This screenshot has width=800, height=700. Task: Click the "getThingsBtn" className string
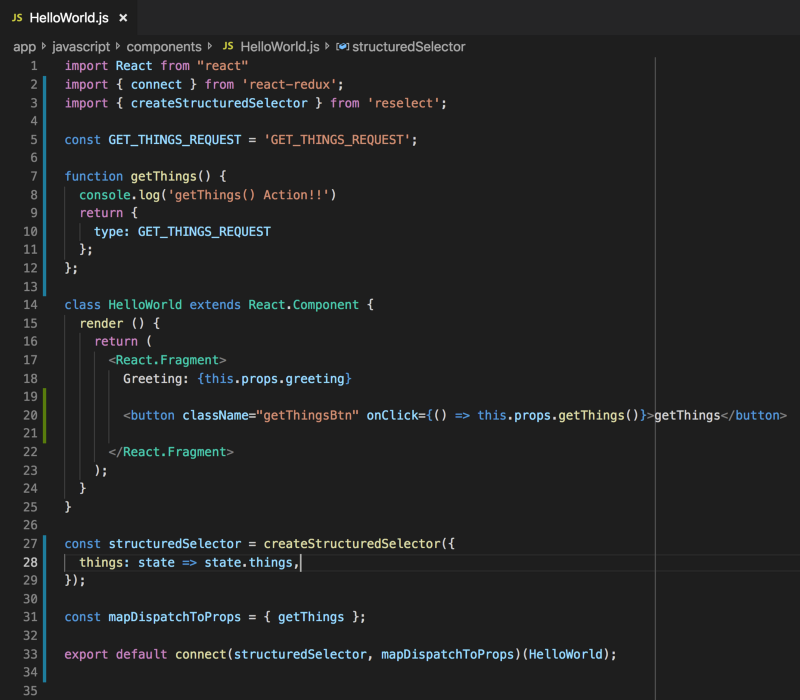tap(307, 415)
